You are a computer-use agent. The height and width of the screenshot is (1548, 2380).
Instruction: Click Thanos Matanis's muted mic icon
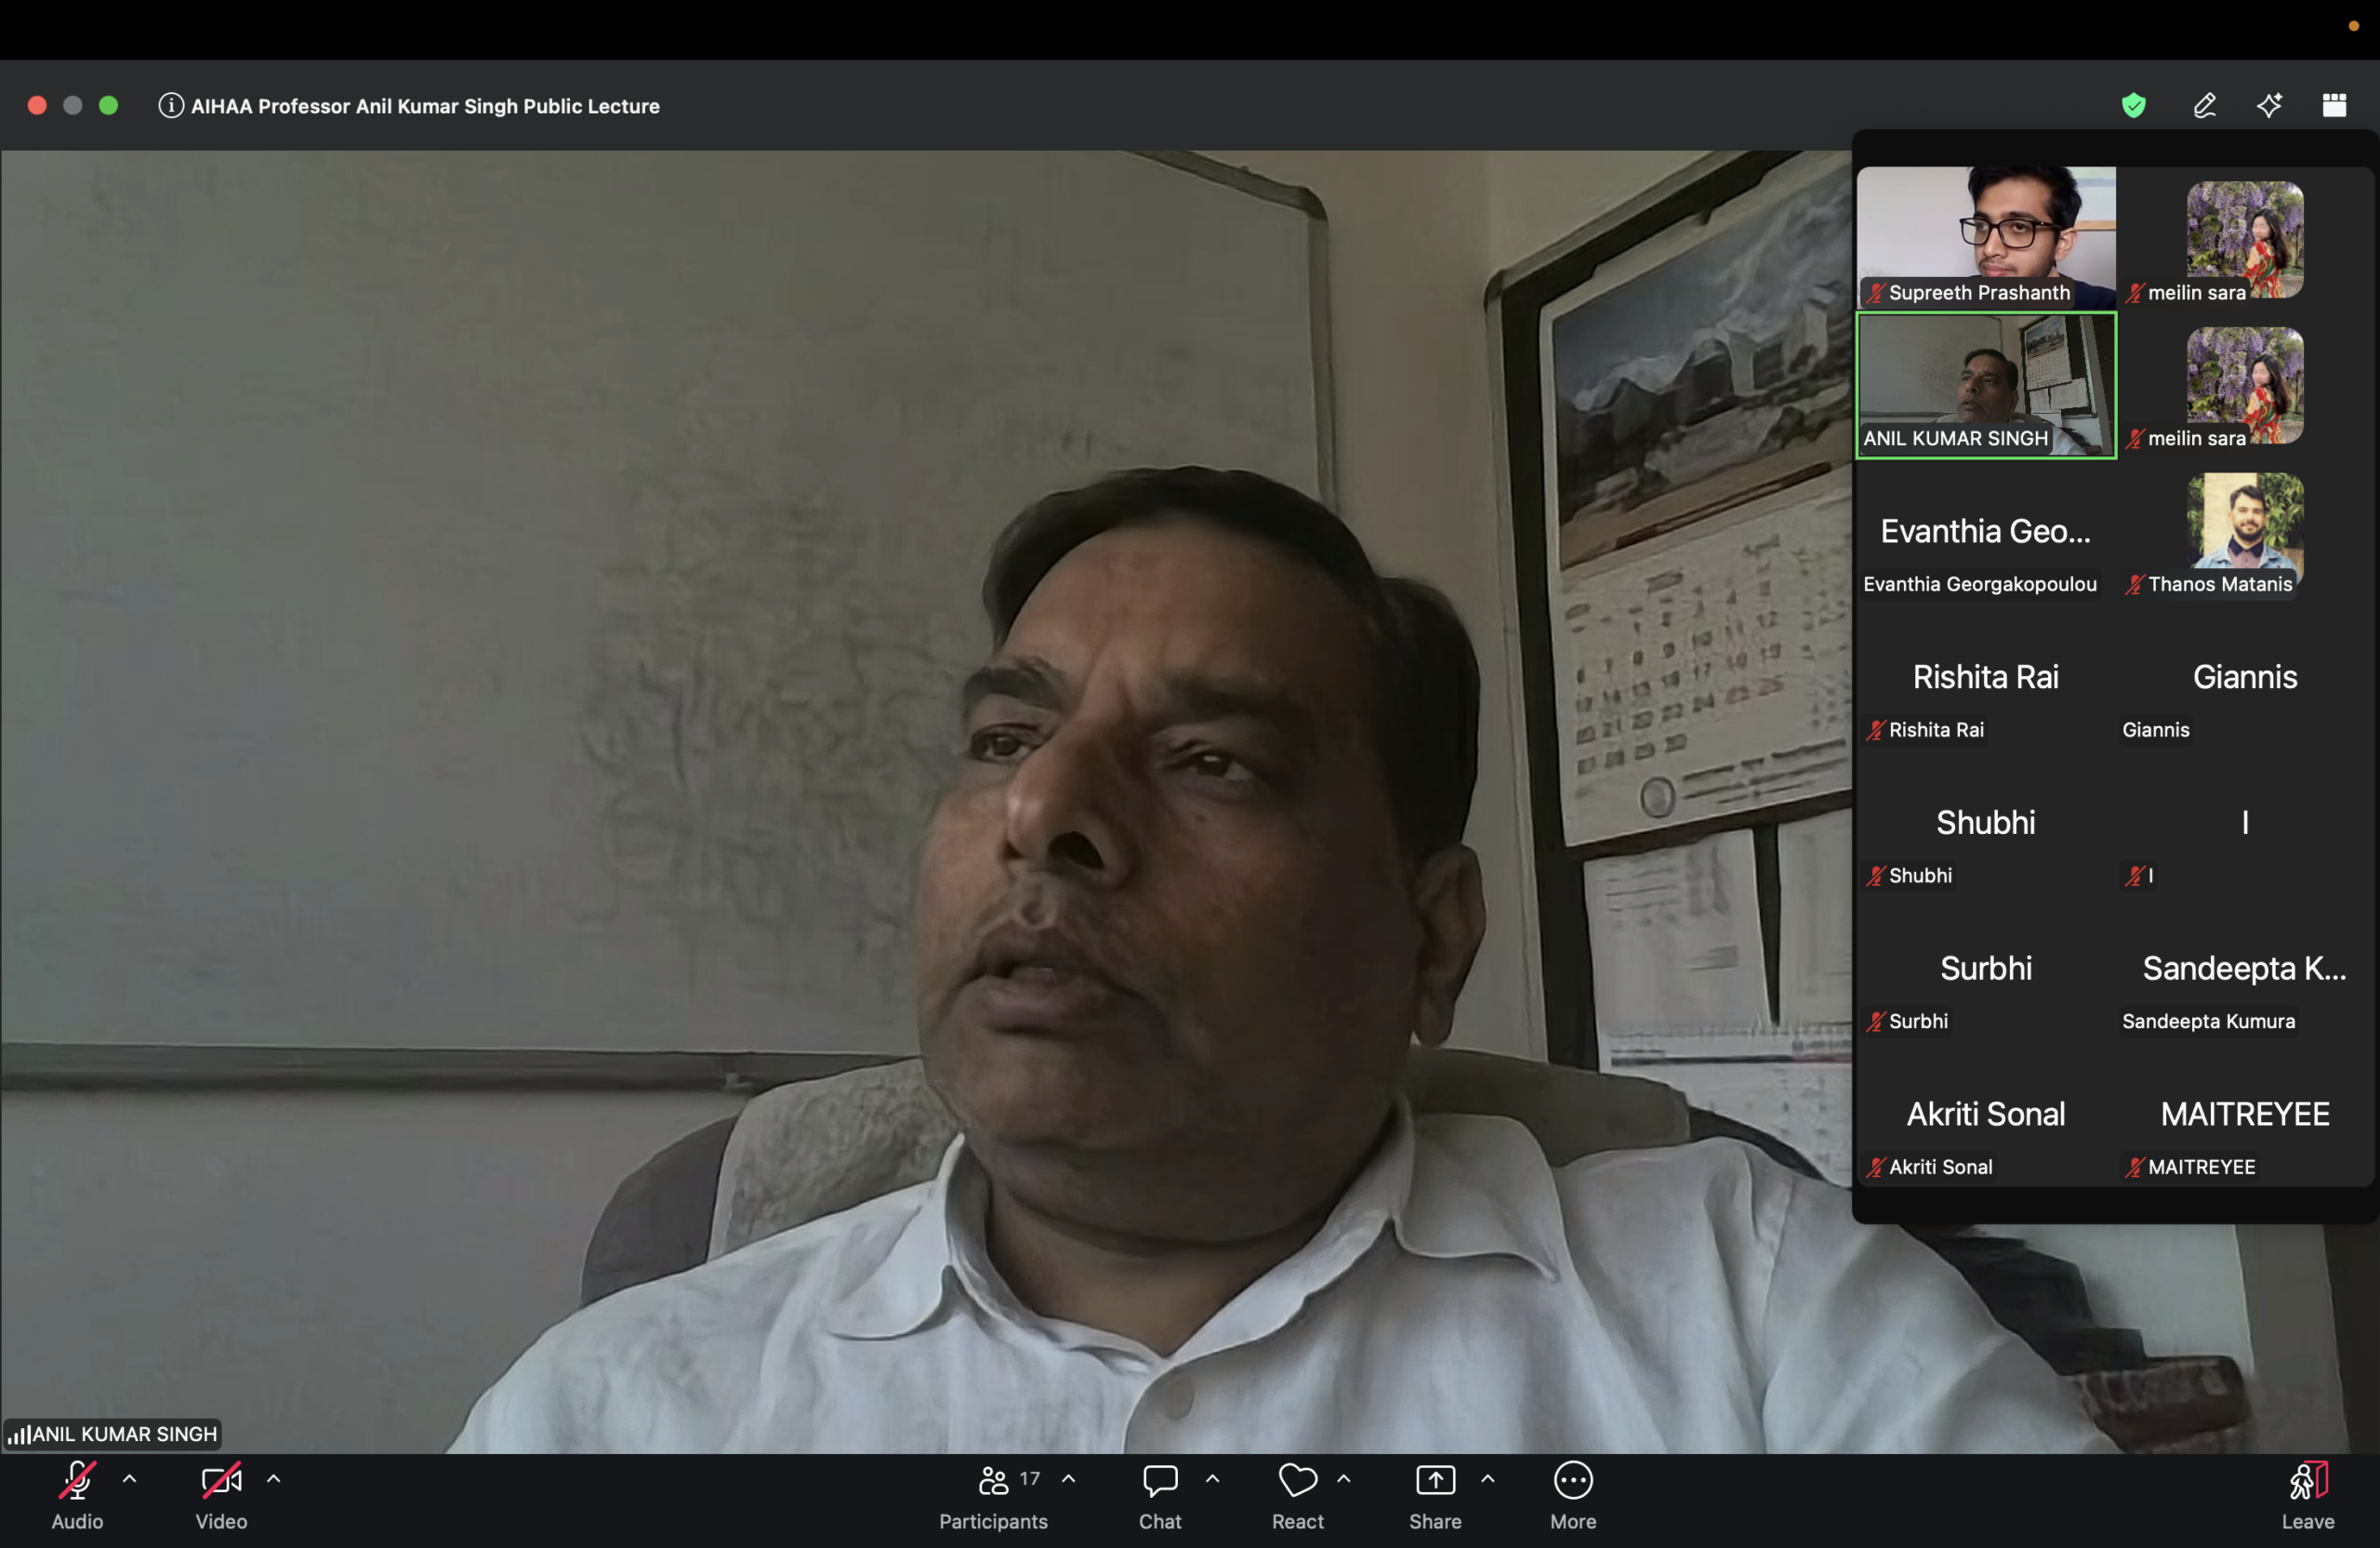[2135, 584]
